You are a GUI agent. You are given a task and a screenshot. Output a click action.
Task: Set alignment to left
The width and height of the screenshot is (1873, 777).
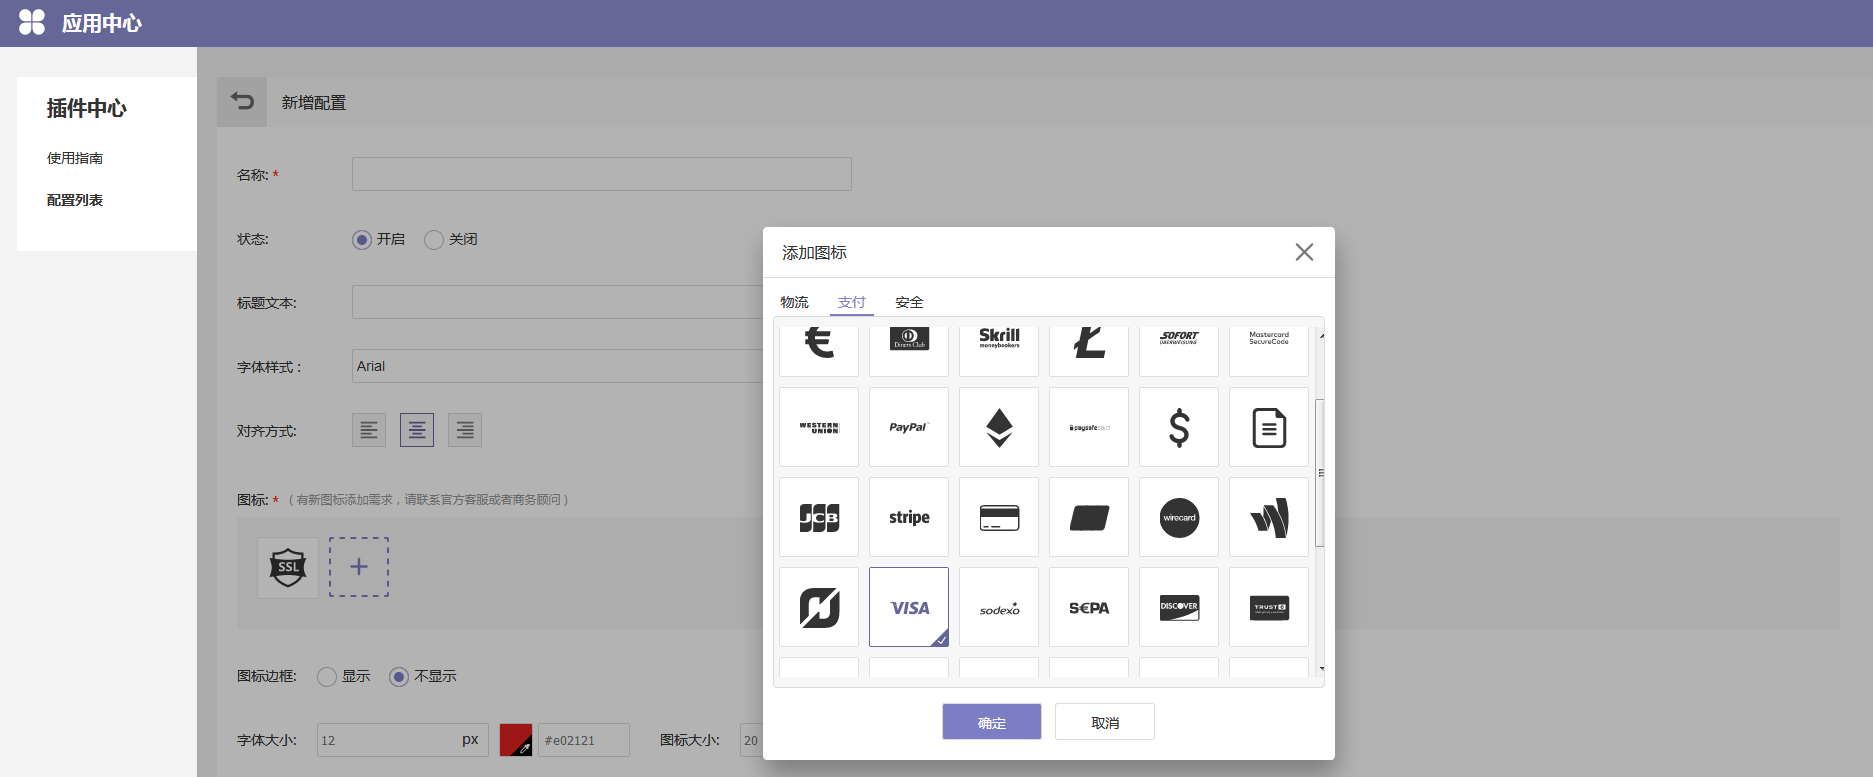click(369, 430)
